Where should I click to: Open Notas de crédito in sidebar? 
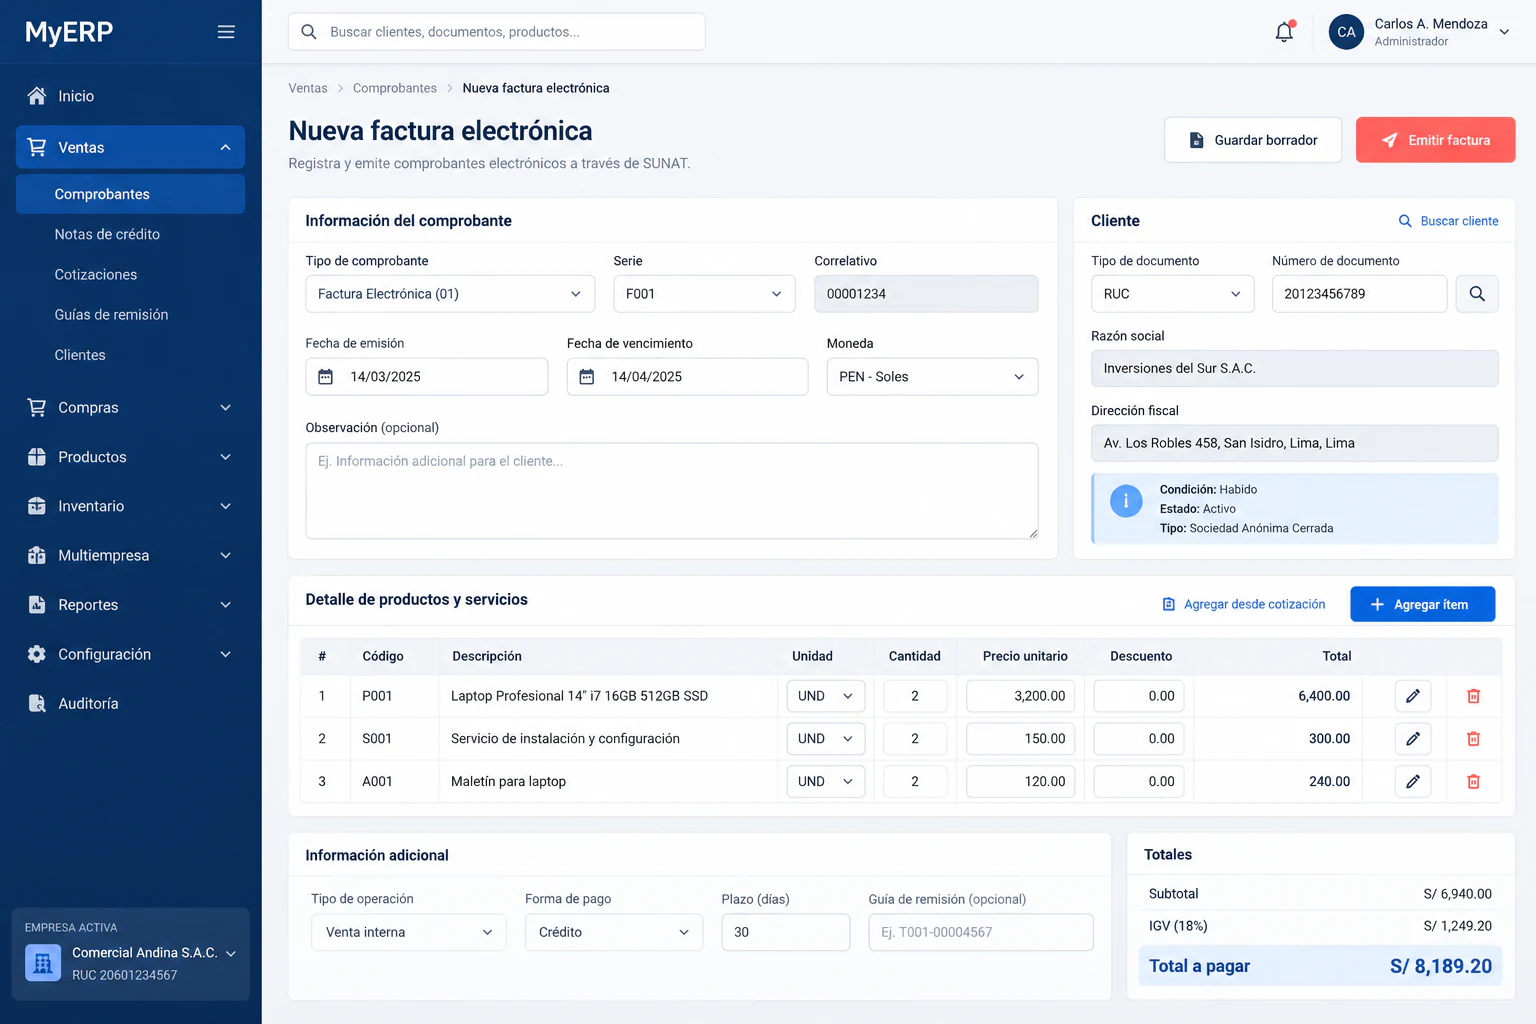point(107,234)
